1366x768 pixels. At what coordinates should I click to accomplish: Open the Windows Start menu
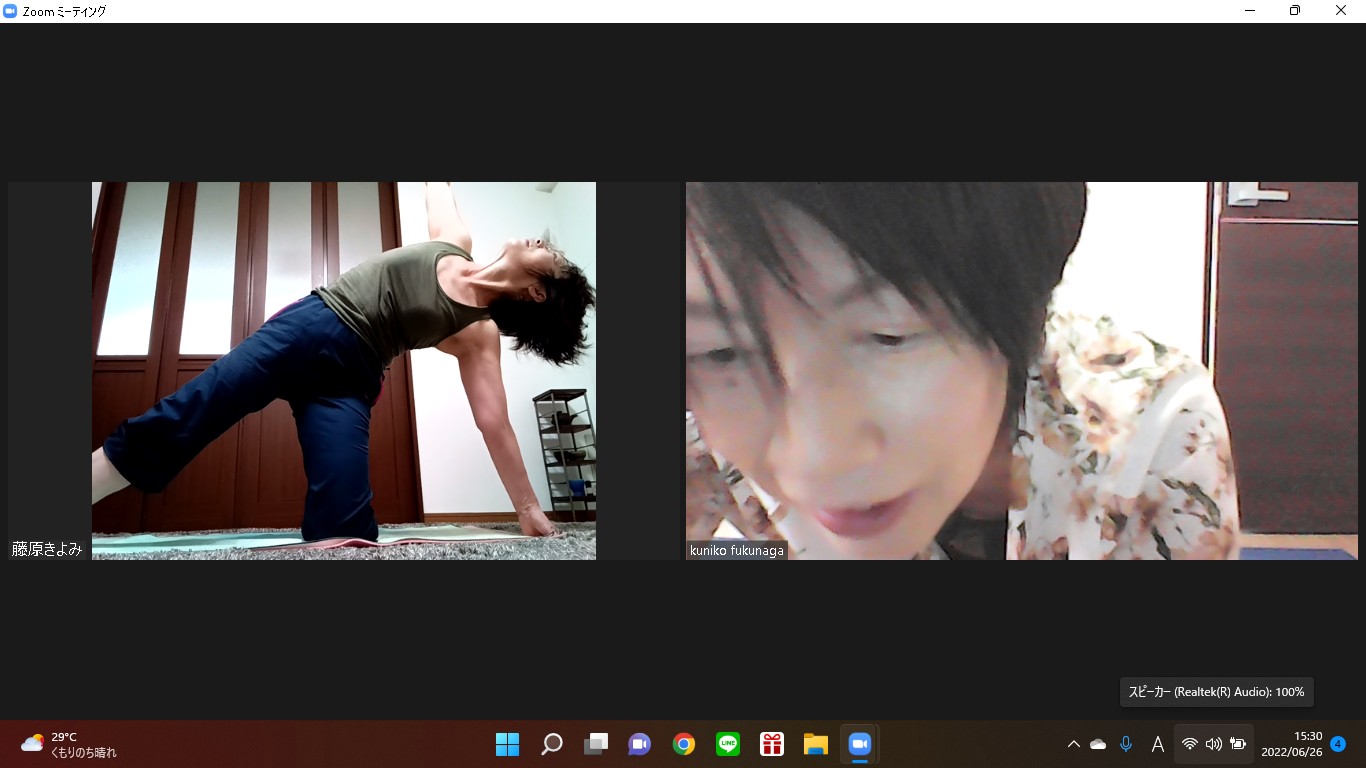pos(507,744)
